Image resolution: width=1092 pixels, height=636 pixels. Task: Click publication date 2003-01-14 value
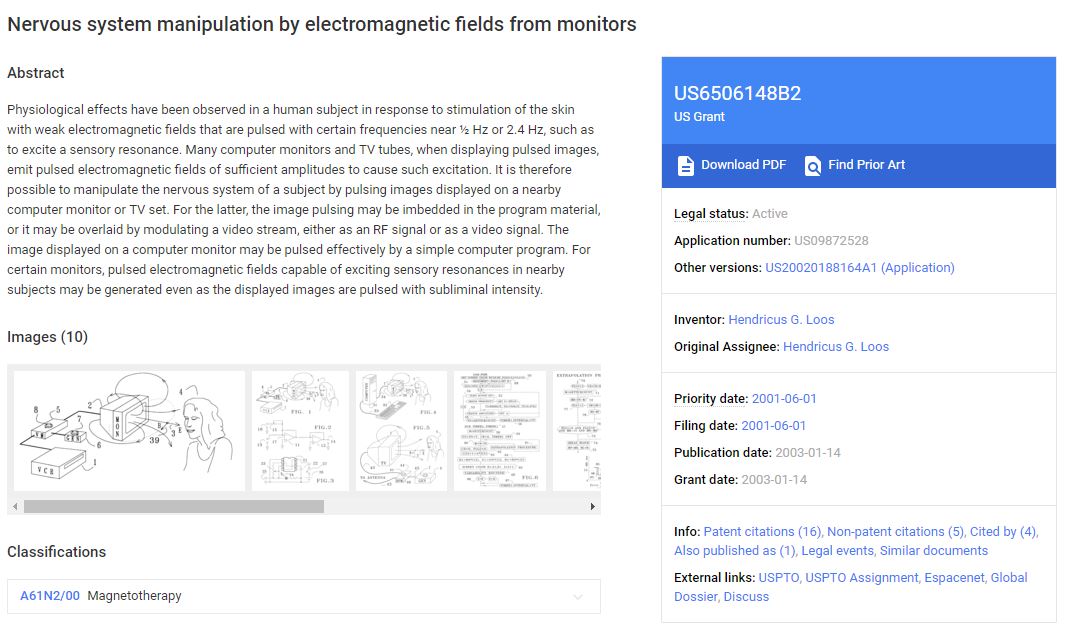pyautogui.click(x=808, y=453)
